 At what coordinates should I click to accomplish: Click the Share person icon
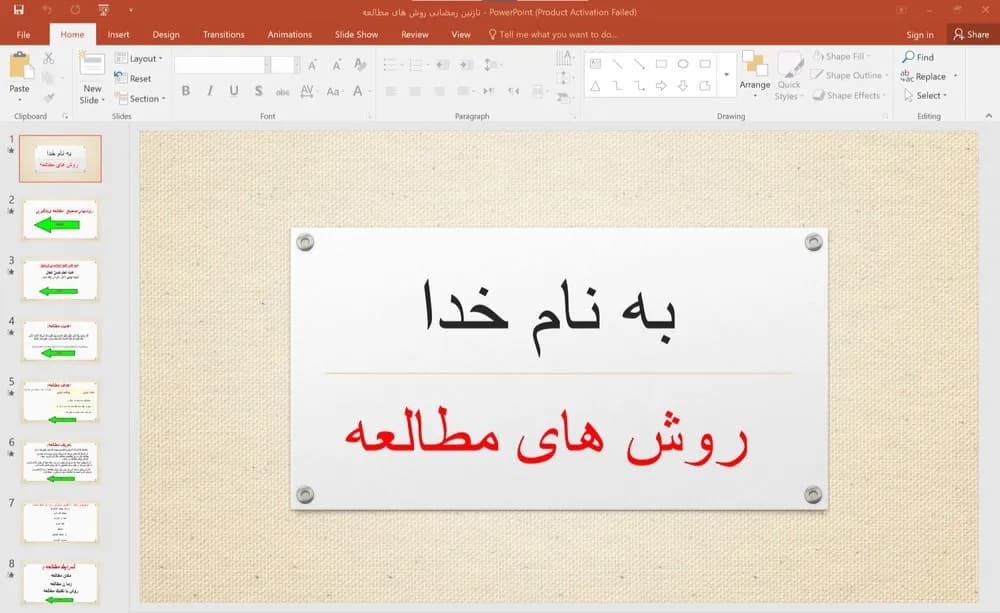(959, 34)
